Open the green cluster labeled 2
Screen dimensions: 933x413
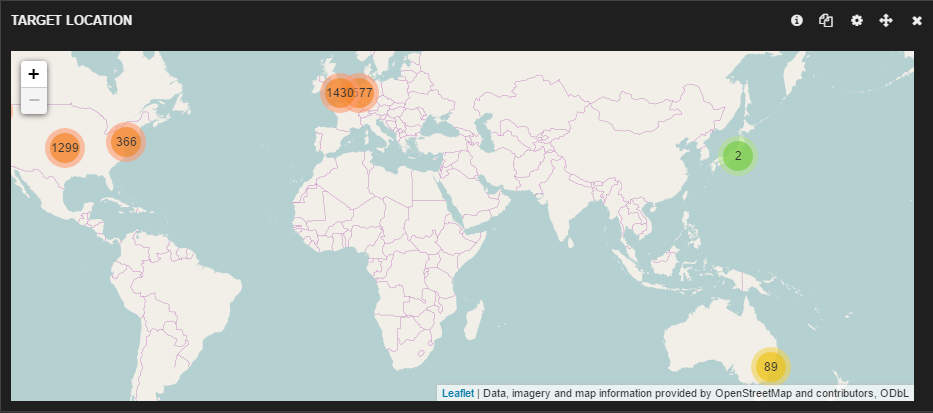tap(738, 156)
